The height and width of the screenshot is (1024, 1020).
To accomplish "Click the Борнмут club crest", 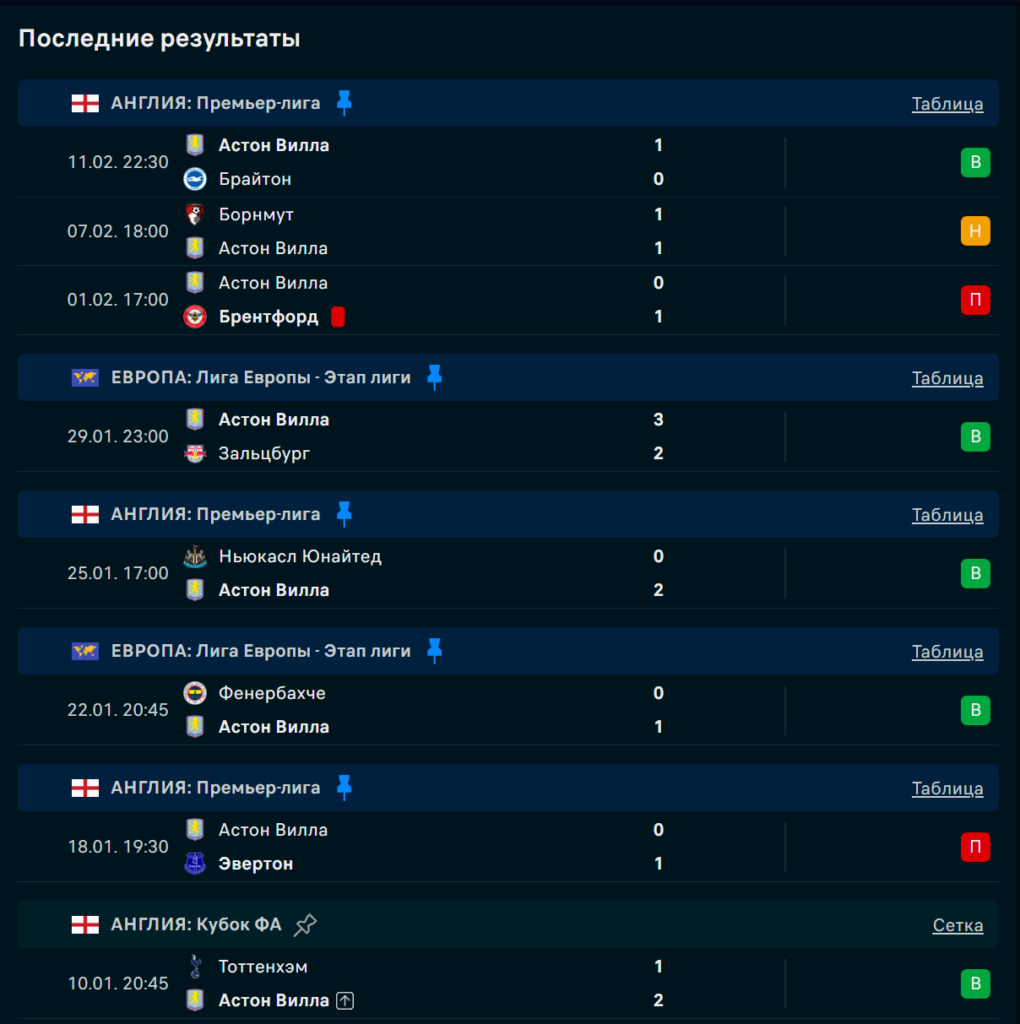I will 195,214.
